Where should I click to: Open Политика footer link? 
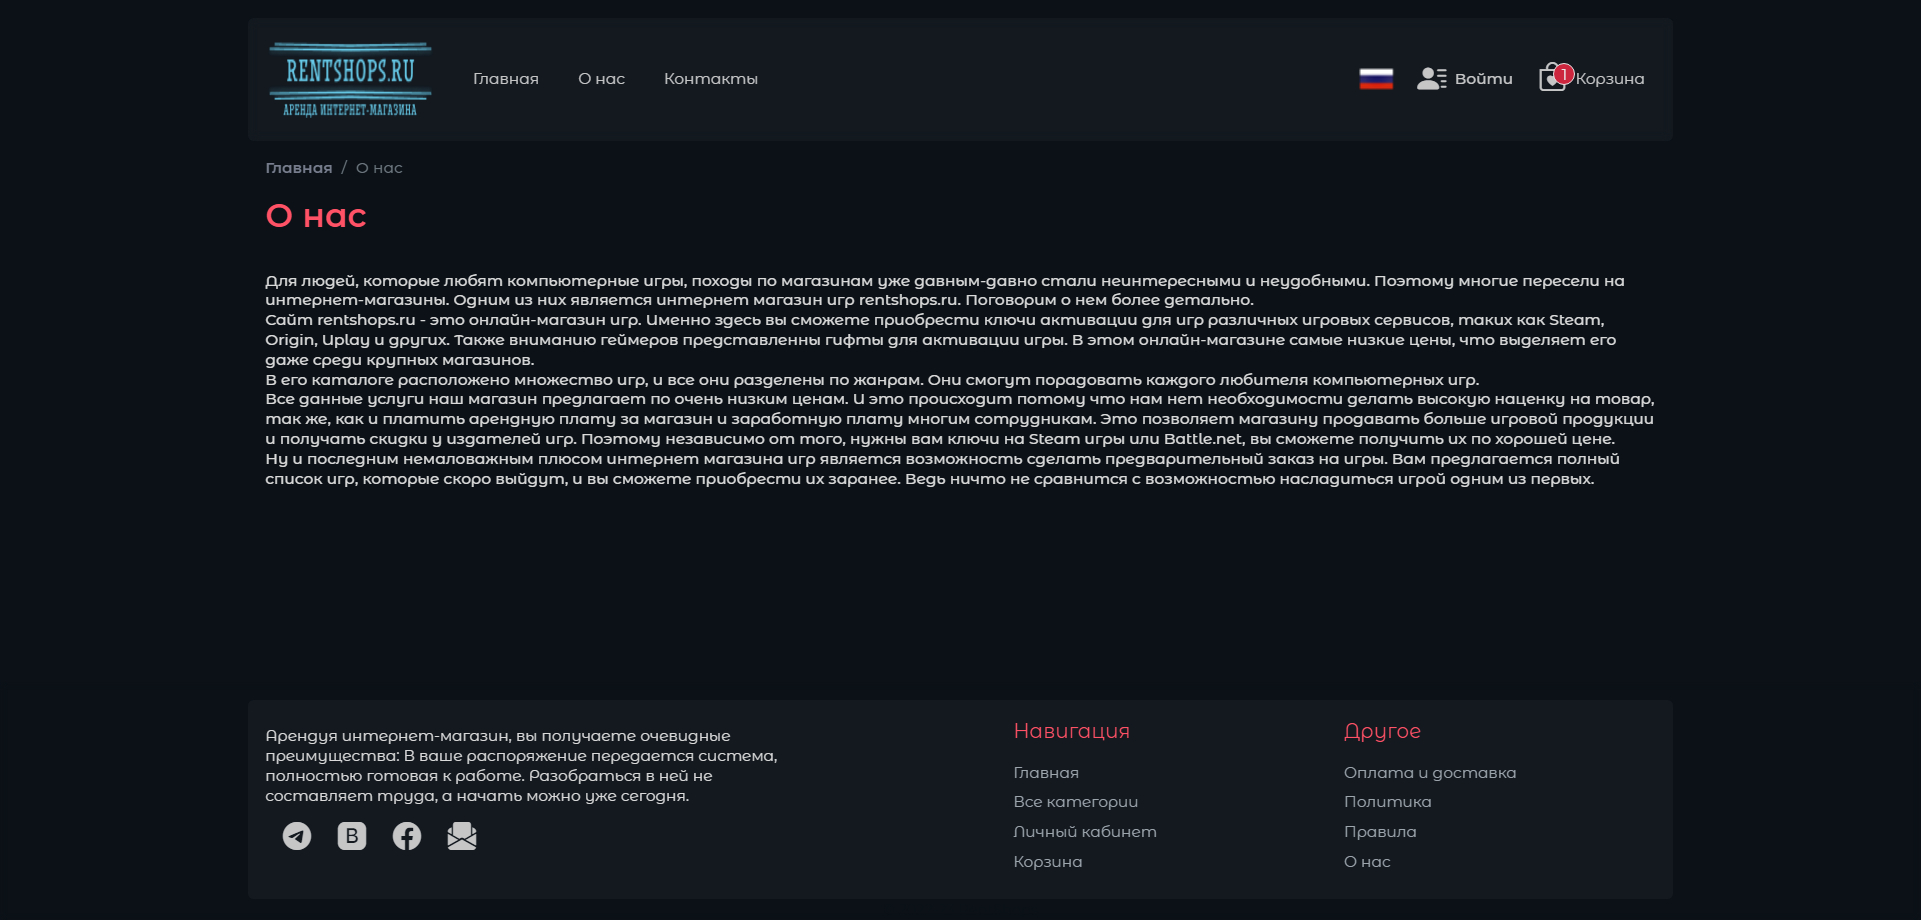[x=1388, y=802]
